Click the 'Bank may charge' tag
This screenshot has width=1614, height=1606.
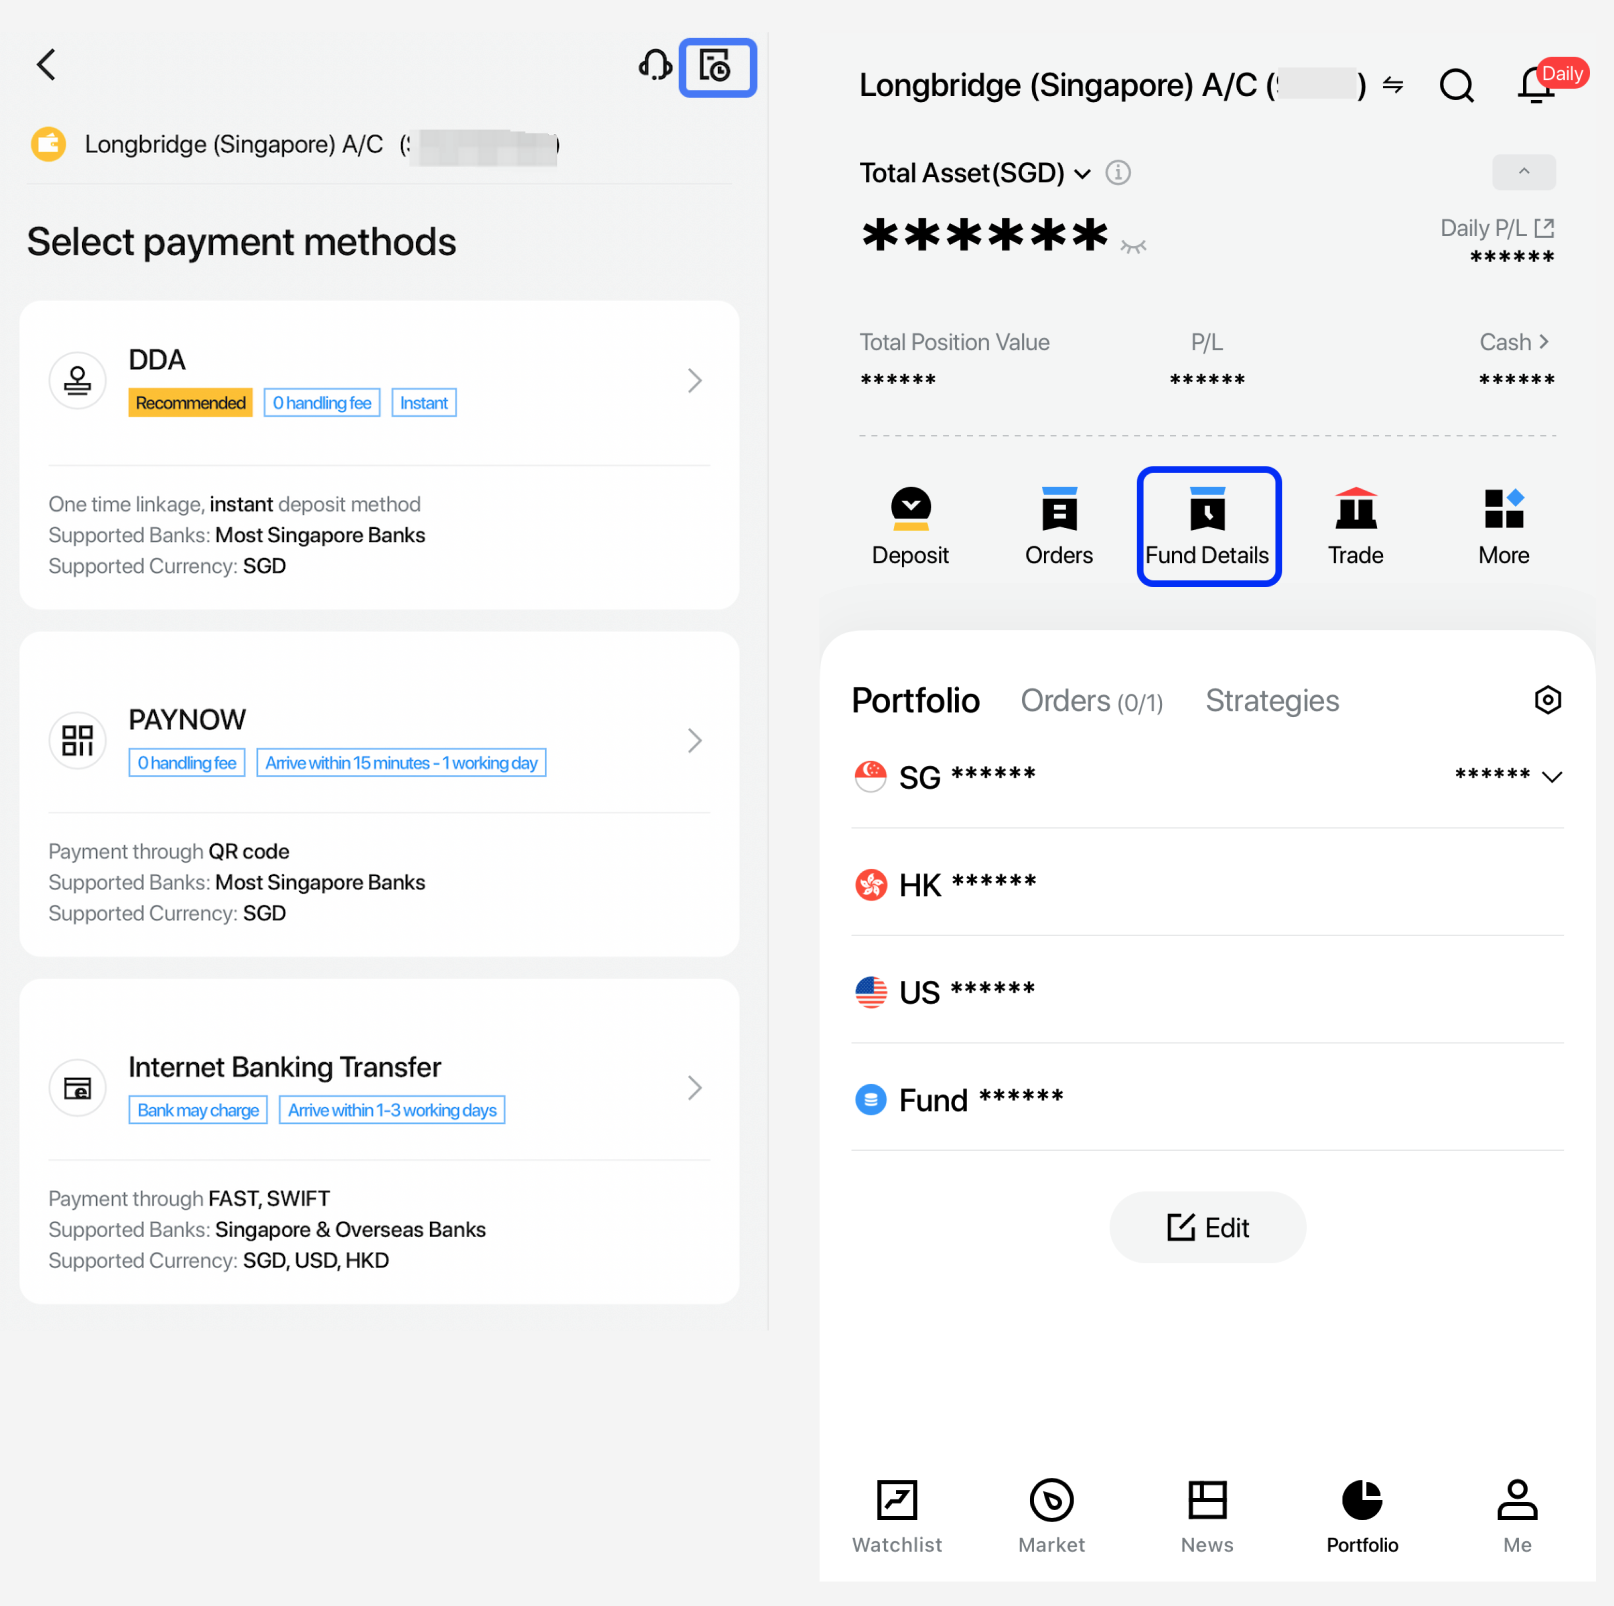tap(198, 1110)
